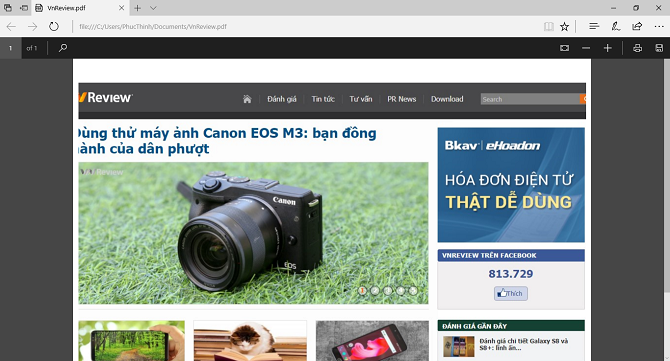
Task: Open PR News menu item
Action: pyautogui.click(x=402, y=99)
